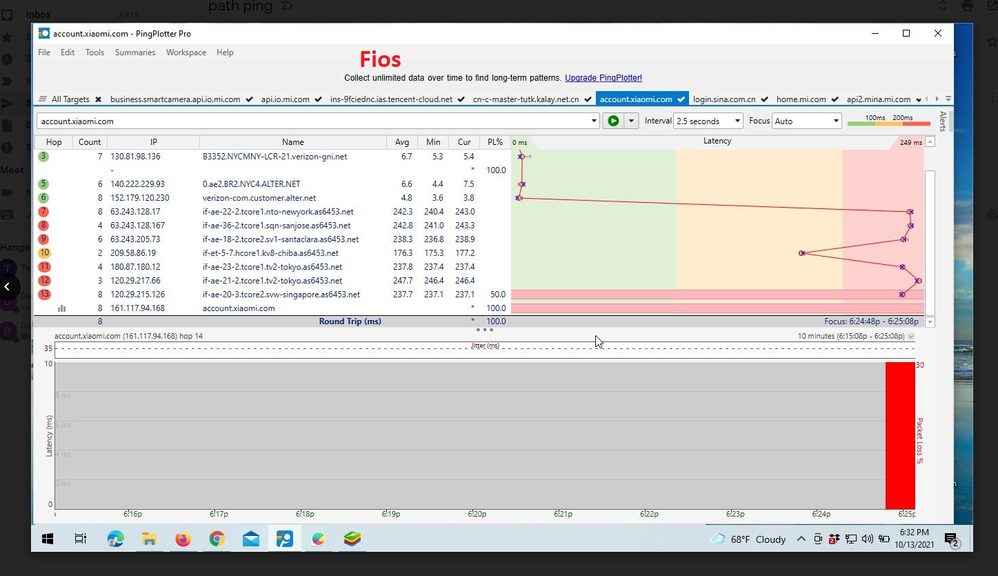Launch Firefox from the taskbar
This screenshot has height=576, width=998.
tap(183, 539)
